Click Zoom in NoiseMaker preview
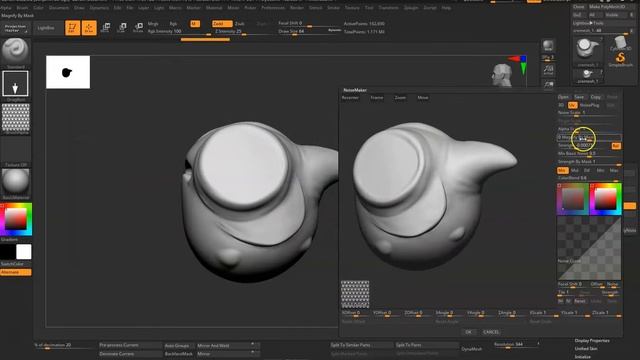 (400, 98)
